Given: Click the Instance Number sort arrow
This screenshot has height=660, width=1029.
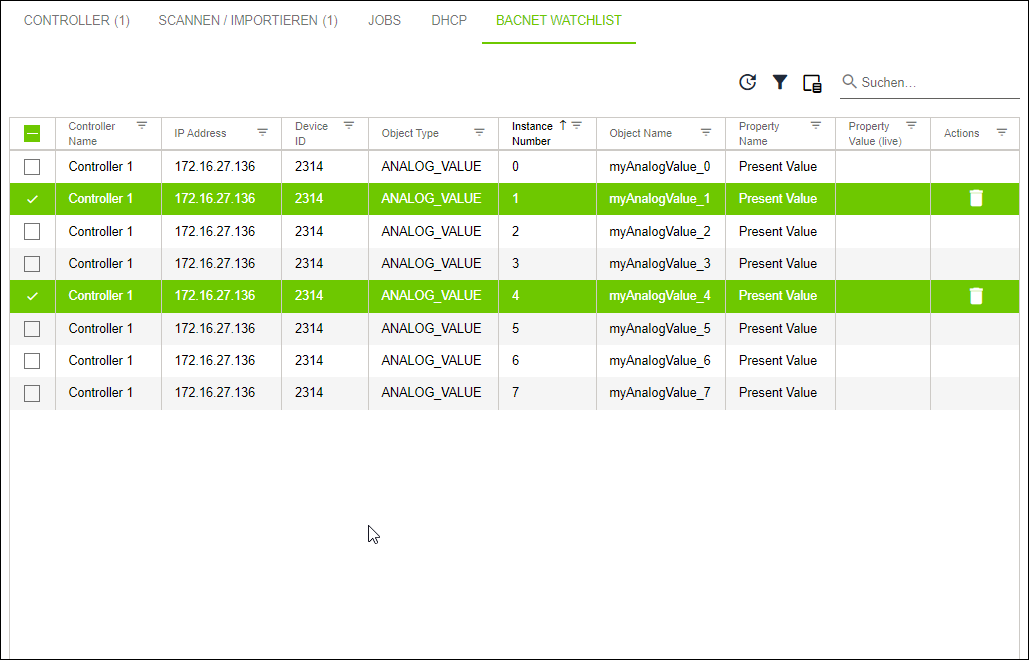Looking at the screenshot, I should point(562,125).
